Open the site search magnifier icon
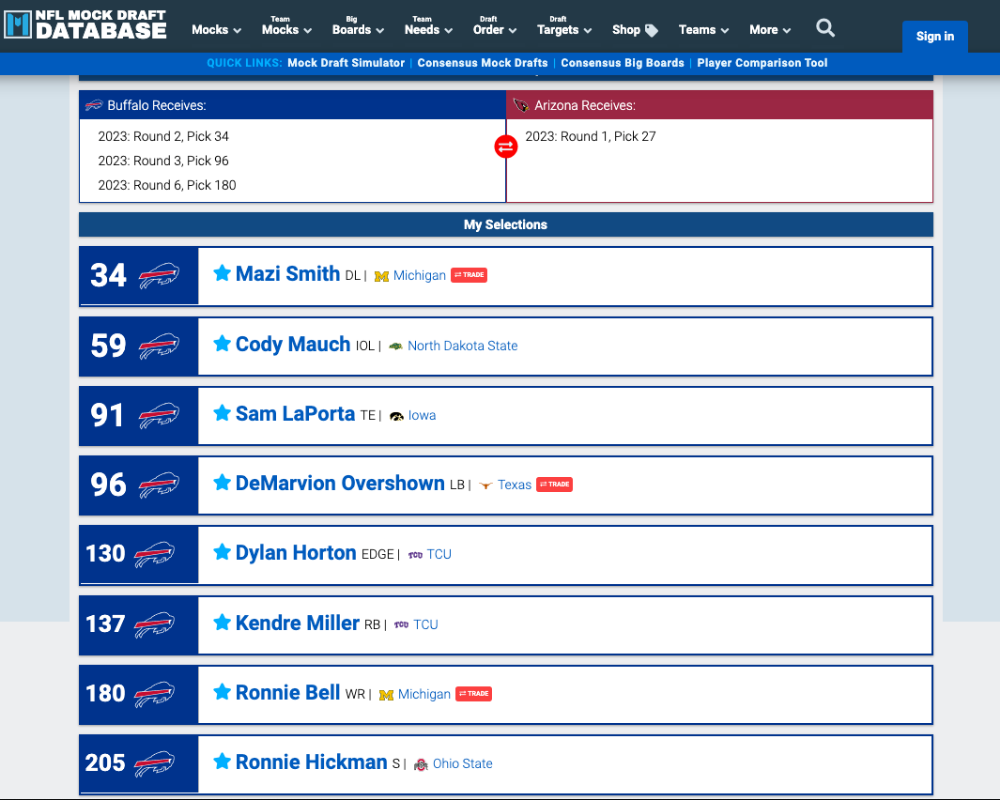 pos(825,28)
